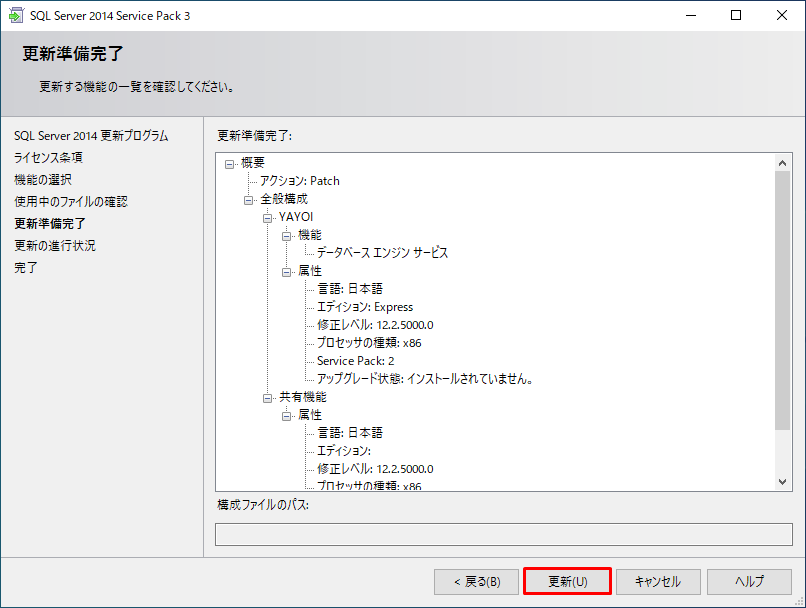Collapse the YAYOI instance node
Viewport: 806px width, 608px height.
tap(267, 218)
